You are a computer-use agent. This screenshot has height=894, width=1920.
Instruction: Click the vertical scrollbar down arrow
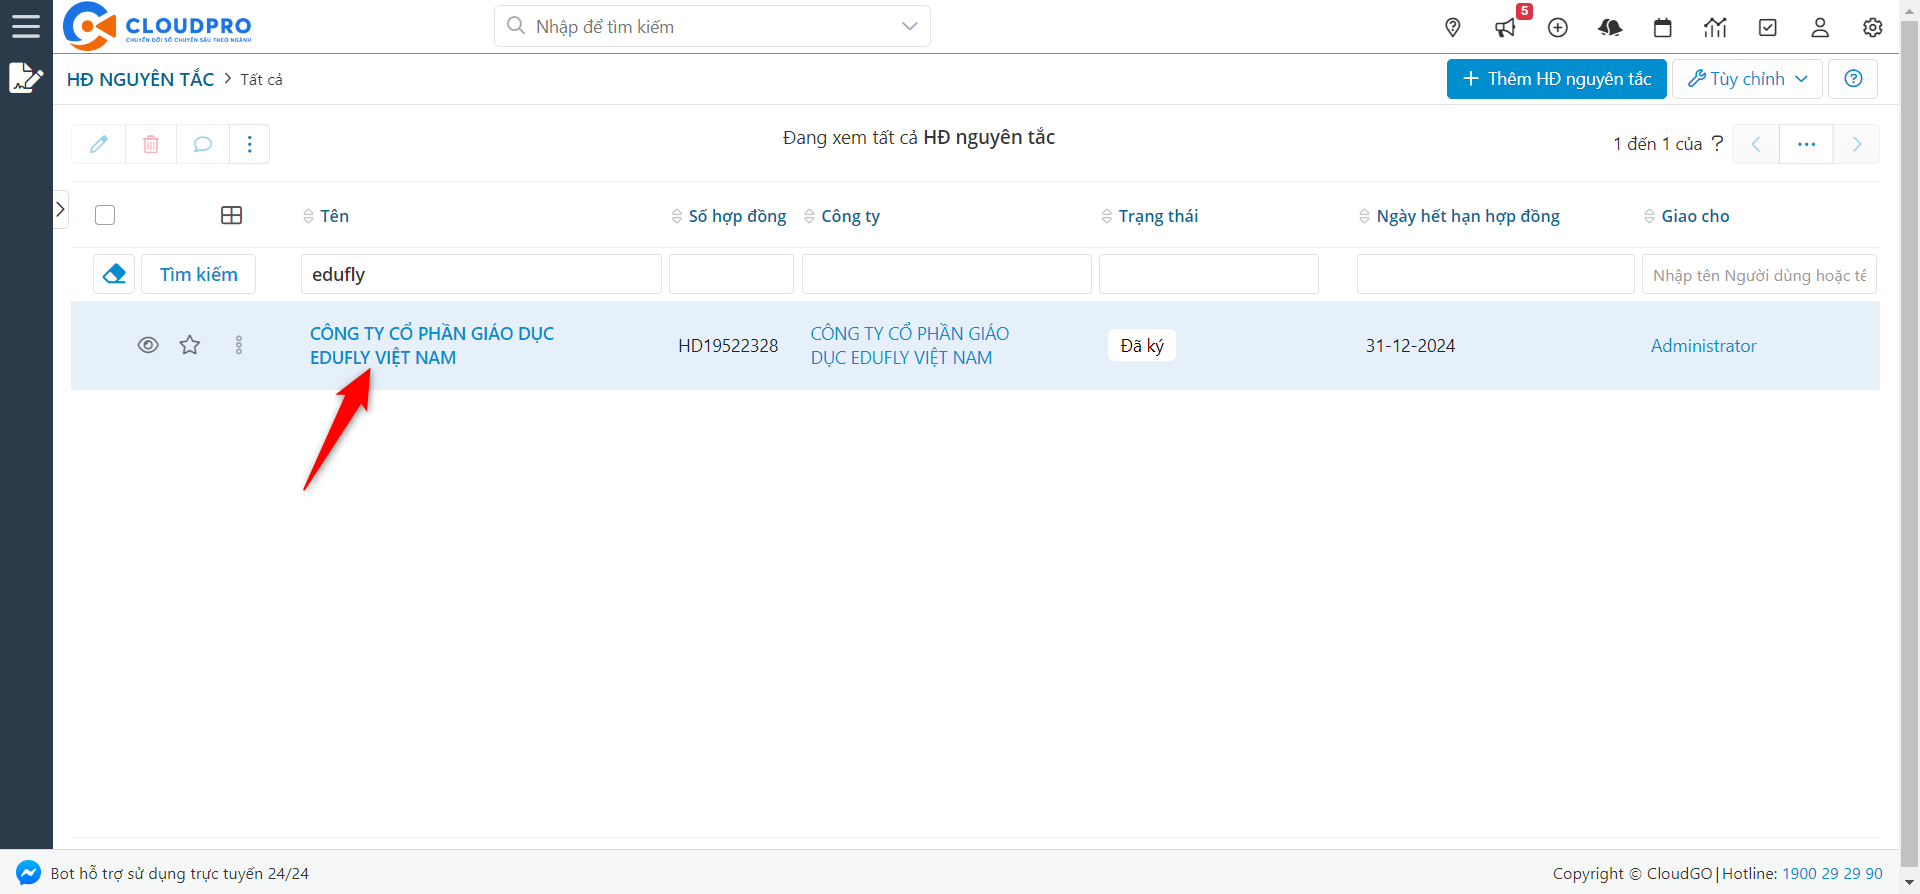click(x=1910, y=884)
